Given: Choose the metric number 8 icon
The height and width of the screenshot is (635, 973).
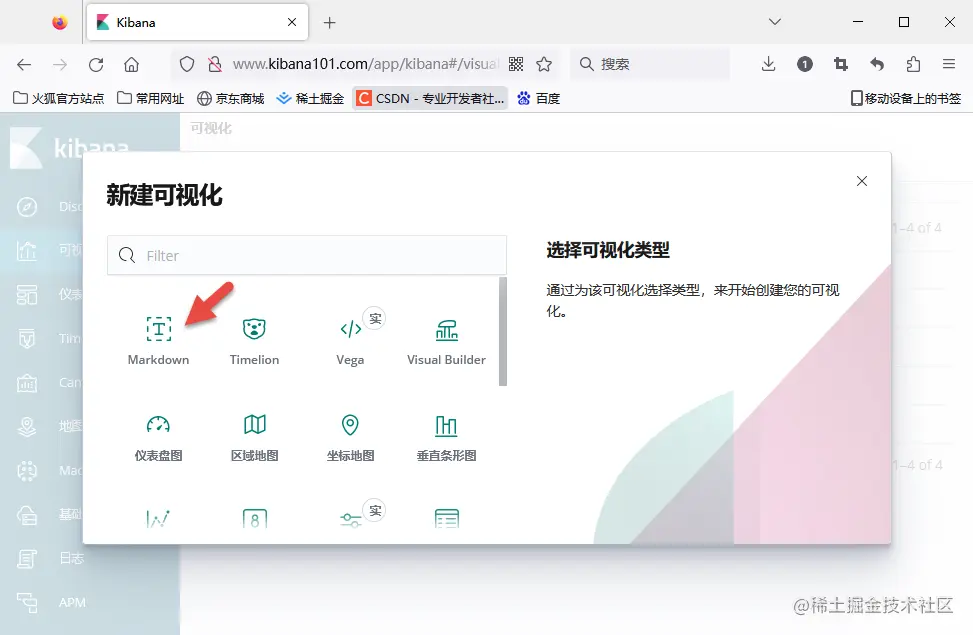Looking at the screenshot, I should (x=254, y=518).
